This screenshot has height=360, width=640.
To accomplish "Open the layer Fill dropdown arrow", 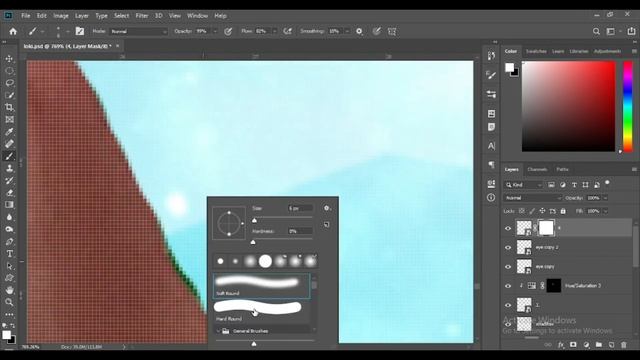I will (605, 211).
